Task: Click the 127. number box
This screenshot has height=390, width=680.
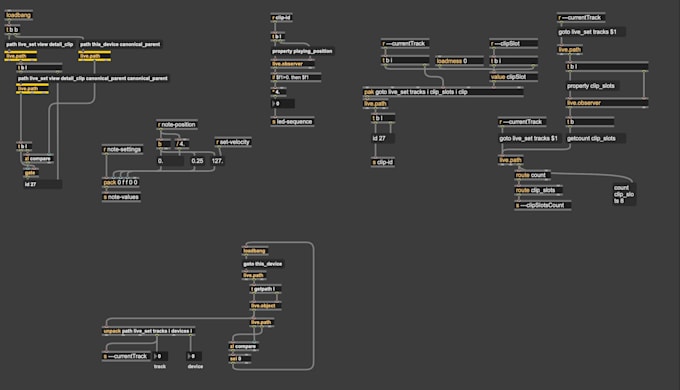Action: pos(218,161)
